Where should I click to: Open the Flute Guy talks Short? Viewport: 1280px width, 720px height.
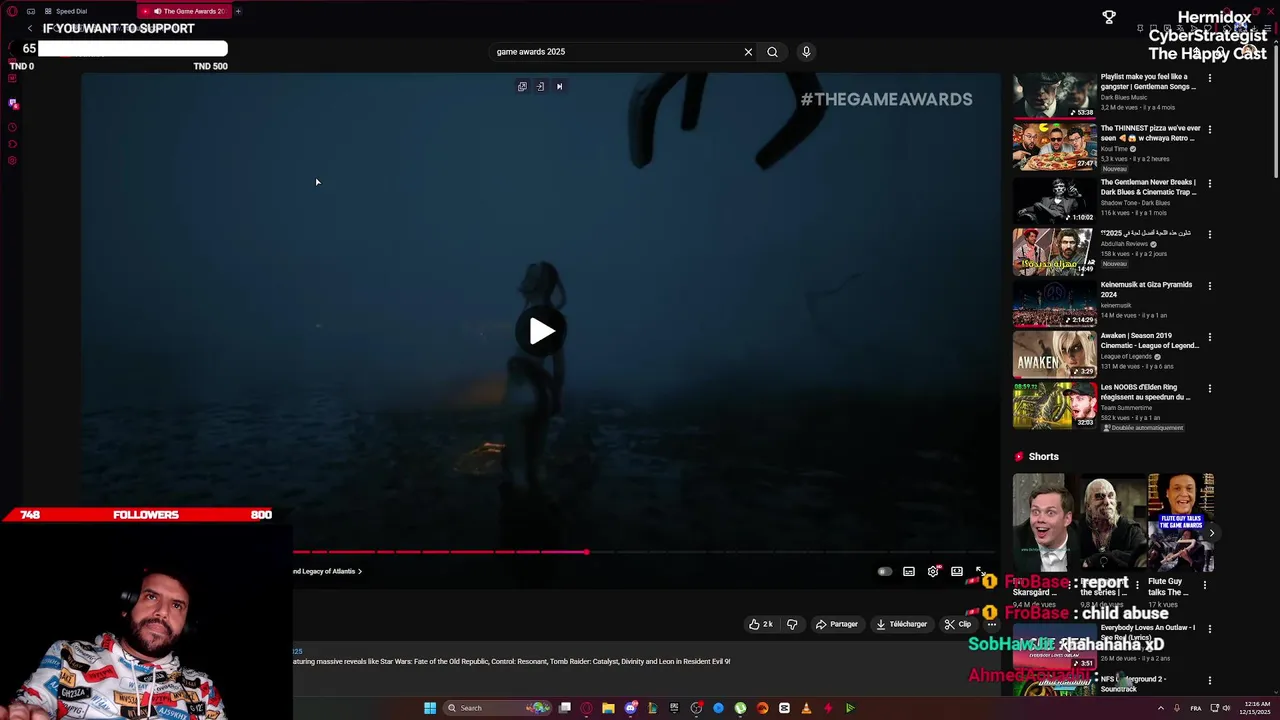[x=1181, y=522]
